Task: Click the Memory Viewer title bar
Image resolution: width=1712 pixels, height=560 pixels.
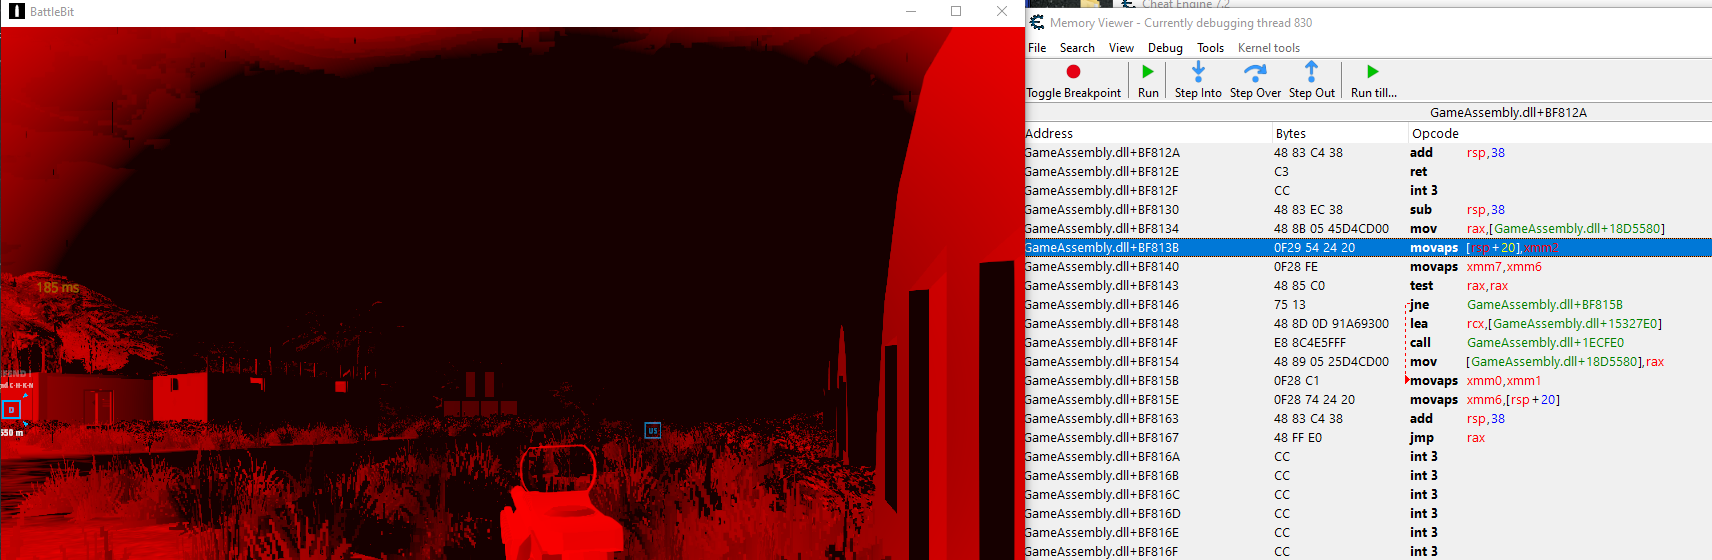Action: coord(1368,23)
